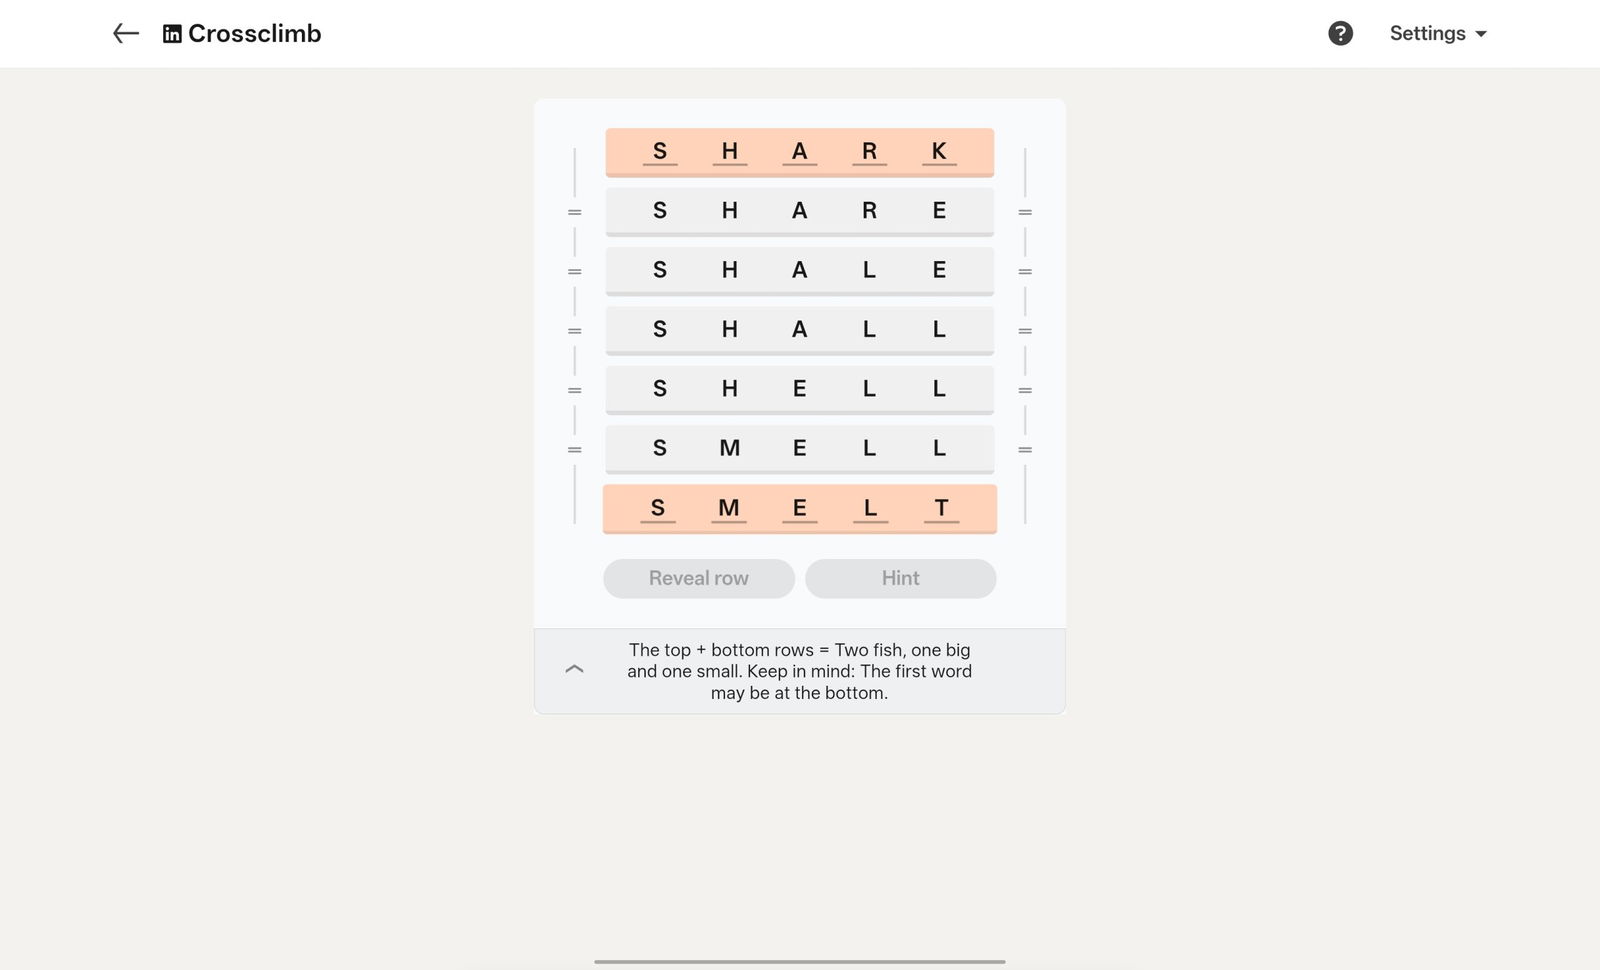Click right drag handle of SHALE row
The image size is (1600, 970).
click(x=1025, y=271)
